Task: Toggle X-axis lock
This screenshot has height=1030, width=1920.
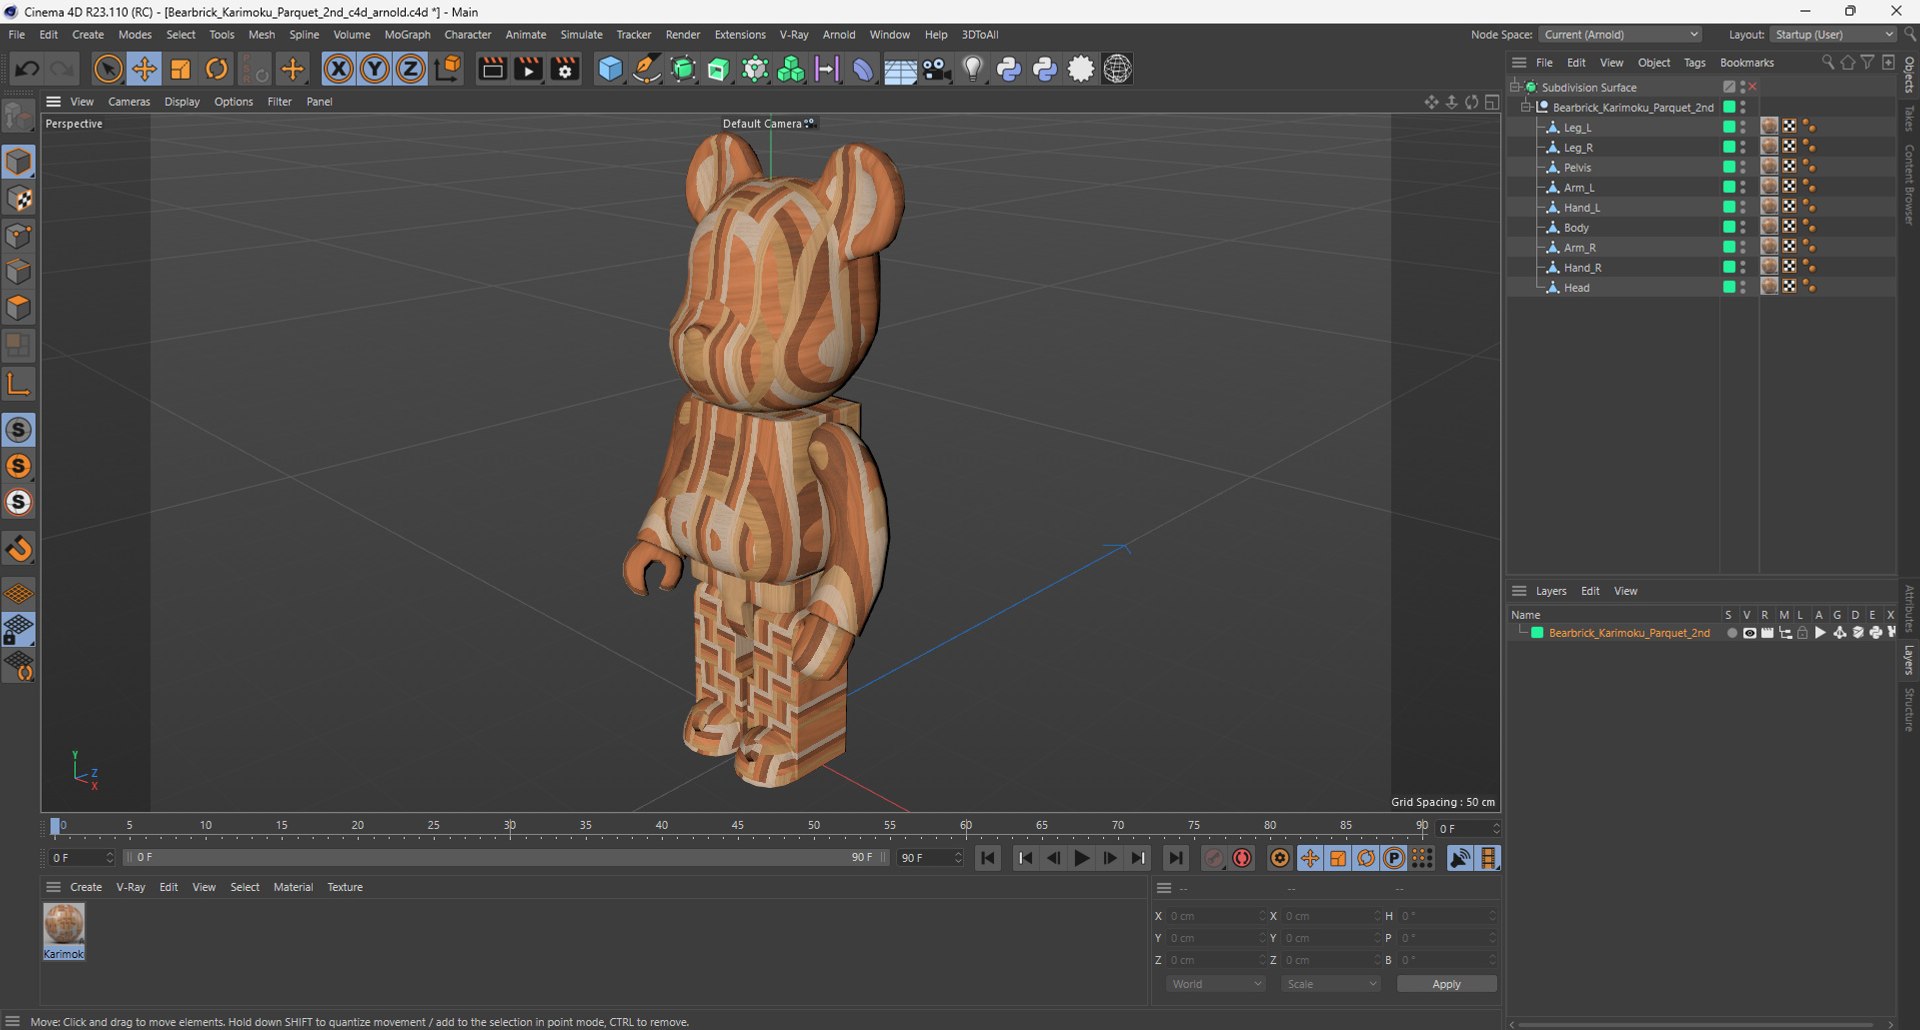Action: tap(339, 69)
